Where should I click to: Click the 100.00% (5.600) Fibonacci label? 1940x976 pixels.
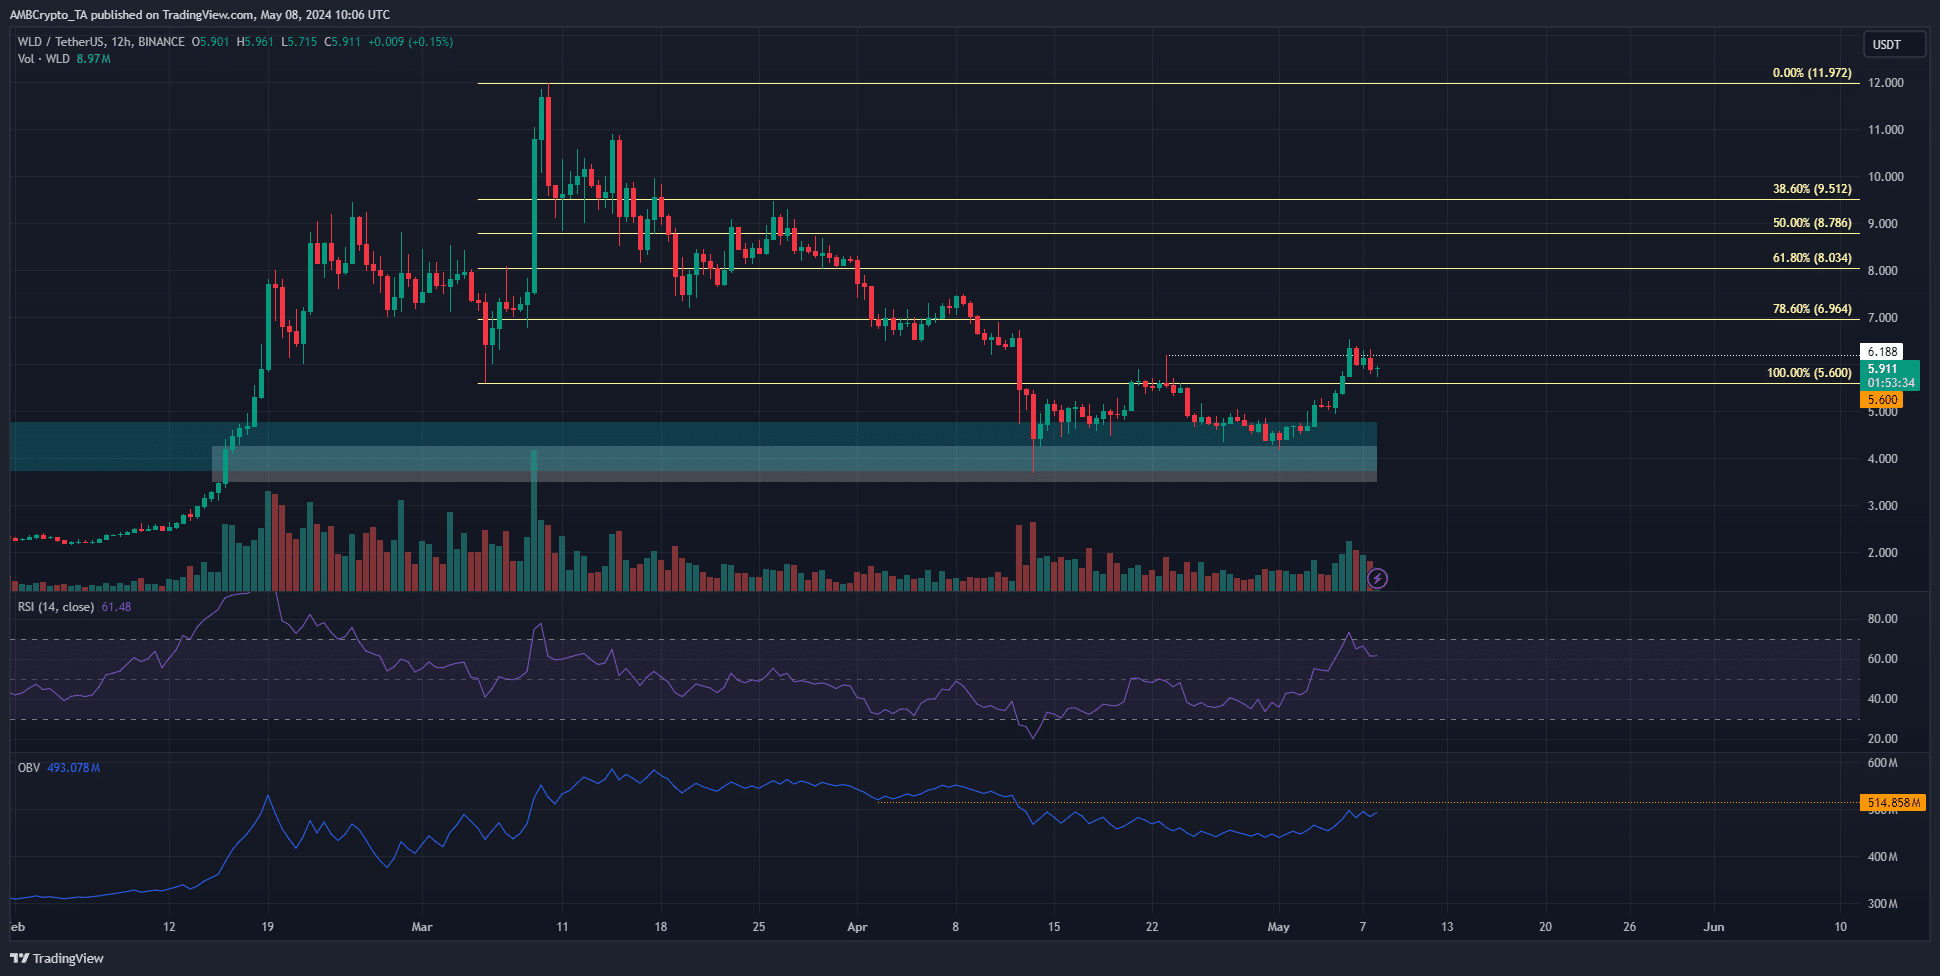(x=1809, y=373)
